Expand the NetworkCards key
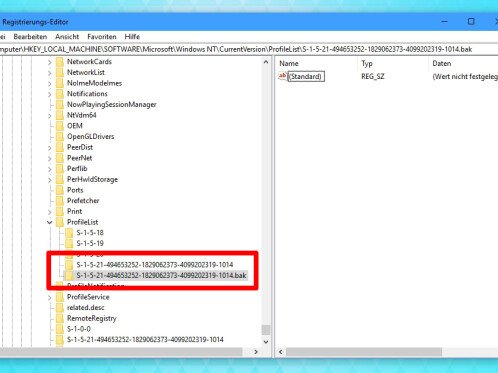The image size is (498, 373). (x=49, y=62)
